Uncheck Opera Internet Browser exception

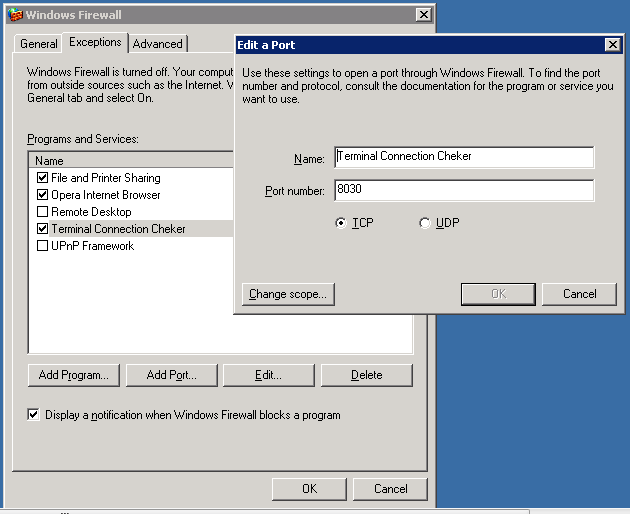(42, 195)
